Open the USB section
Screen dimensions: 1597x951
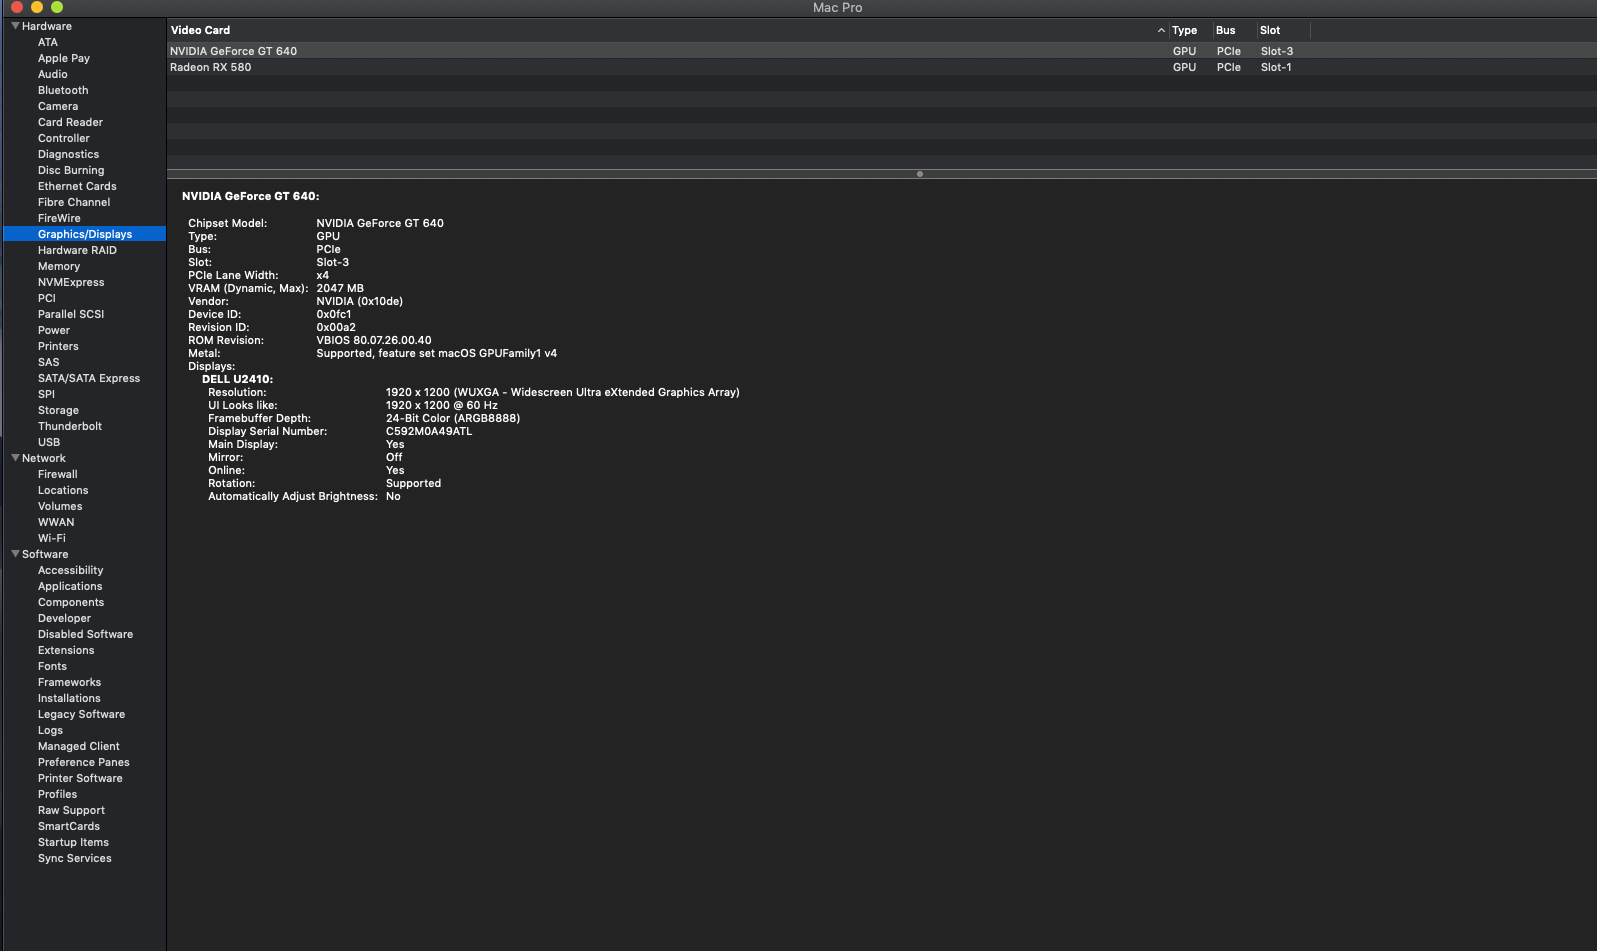click(x=49, y=442)
